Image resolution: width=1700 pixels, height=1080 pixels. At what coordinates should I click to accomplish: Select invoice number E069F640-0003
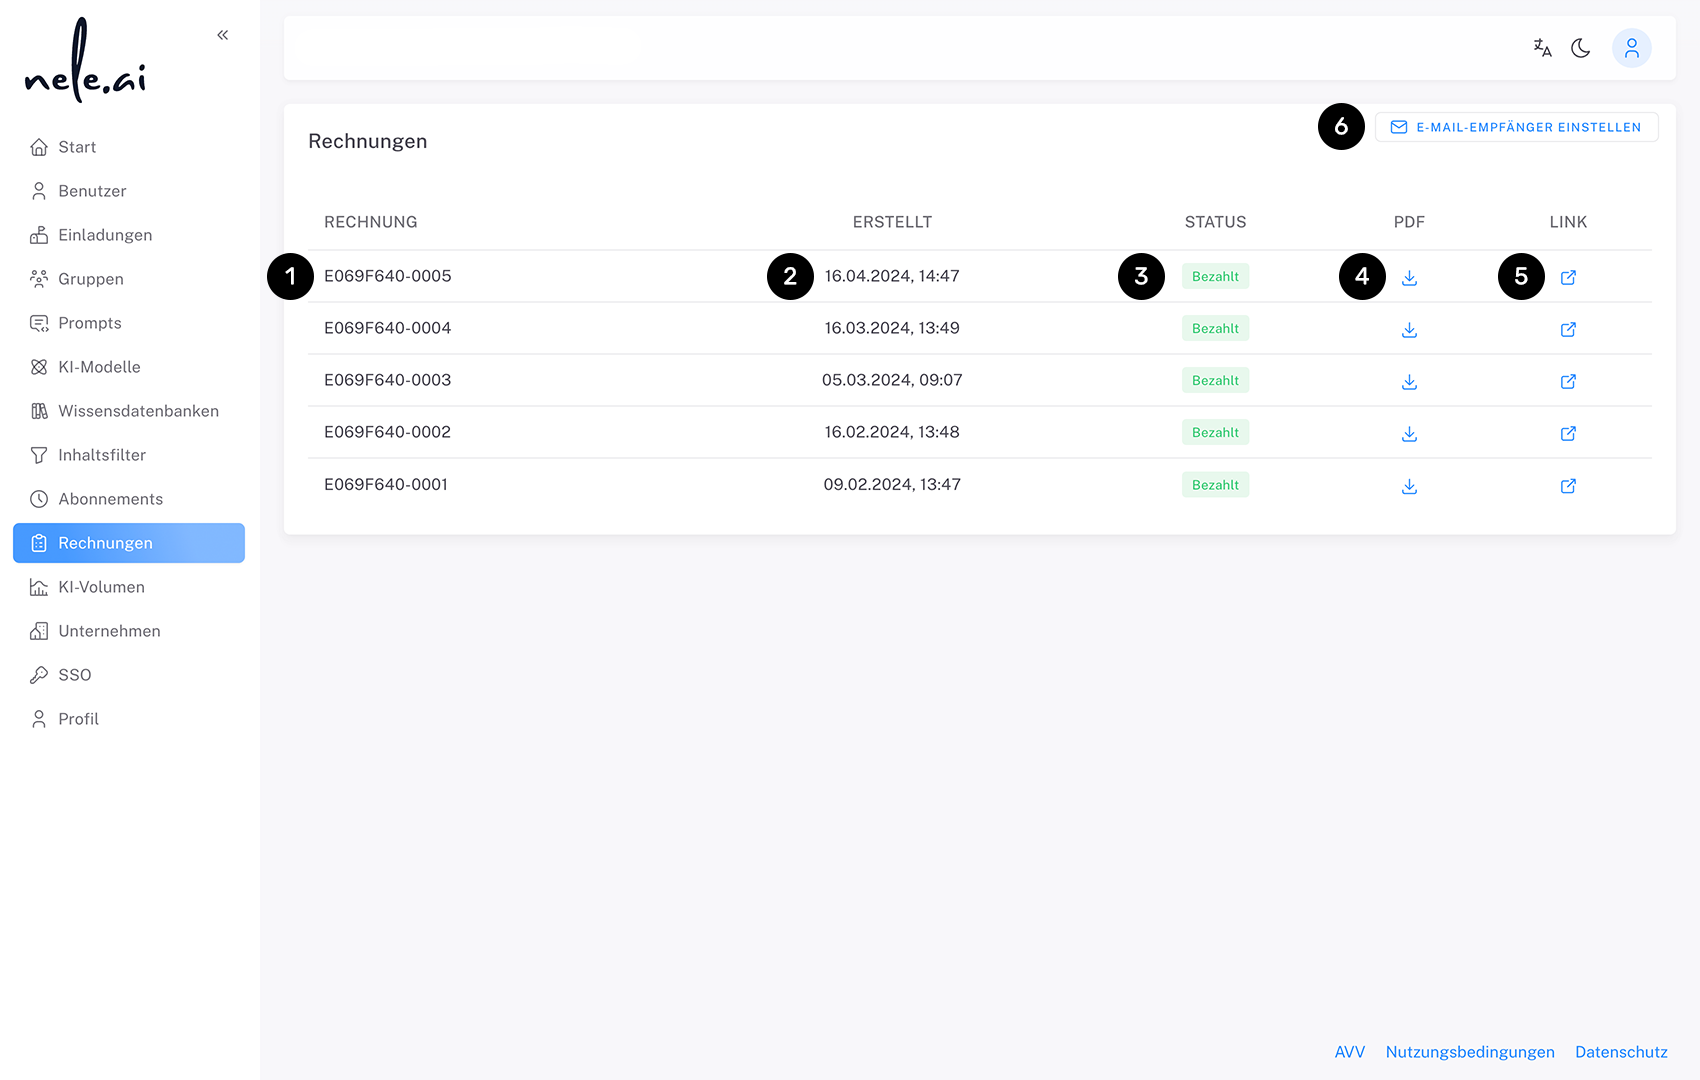pos(388,380)
